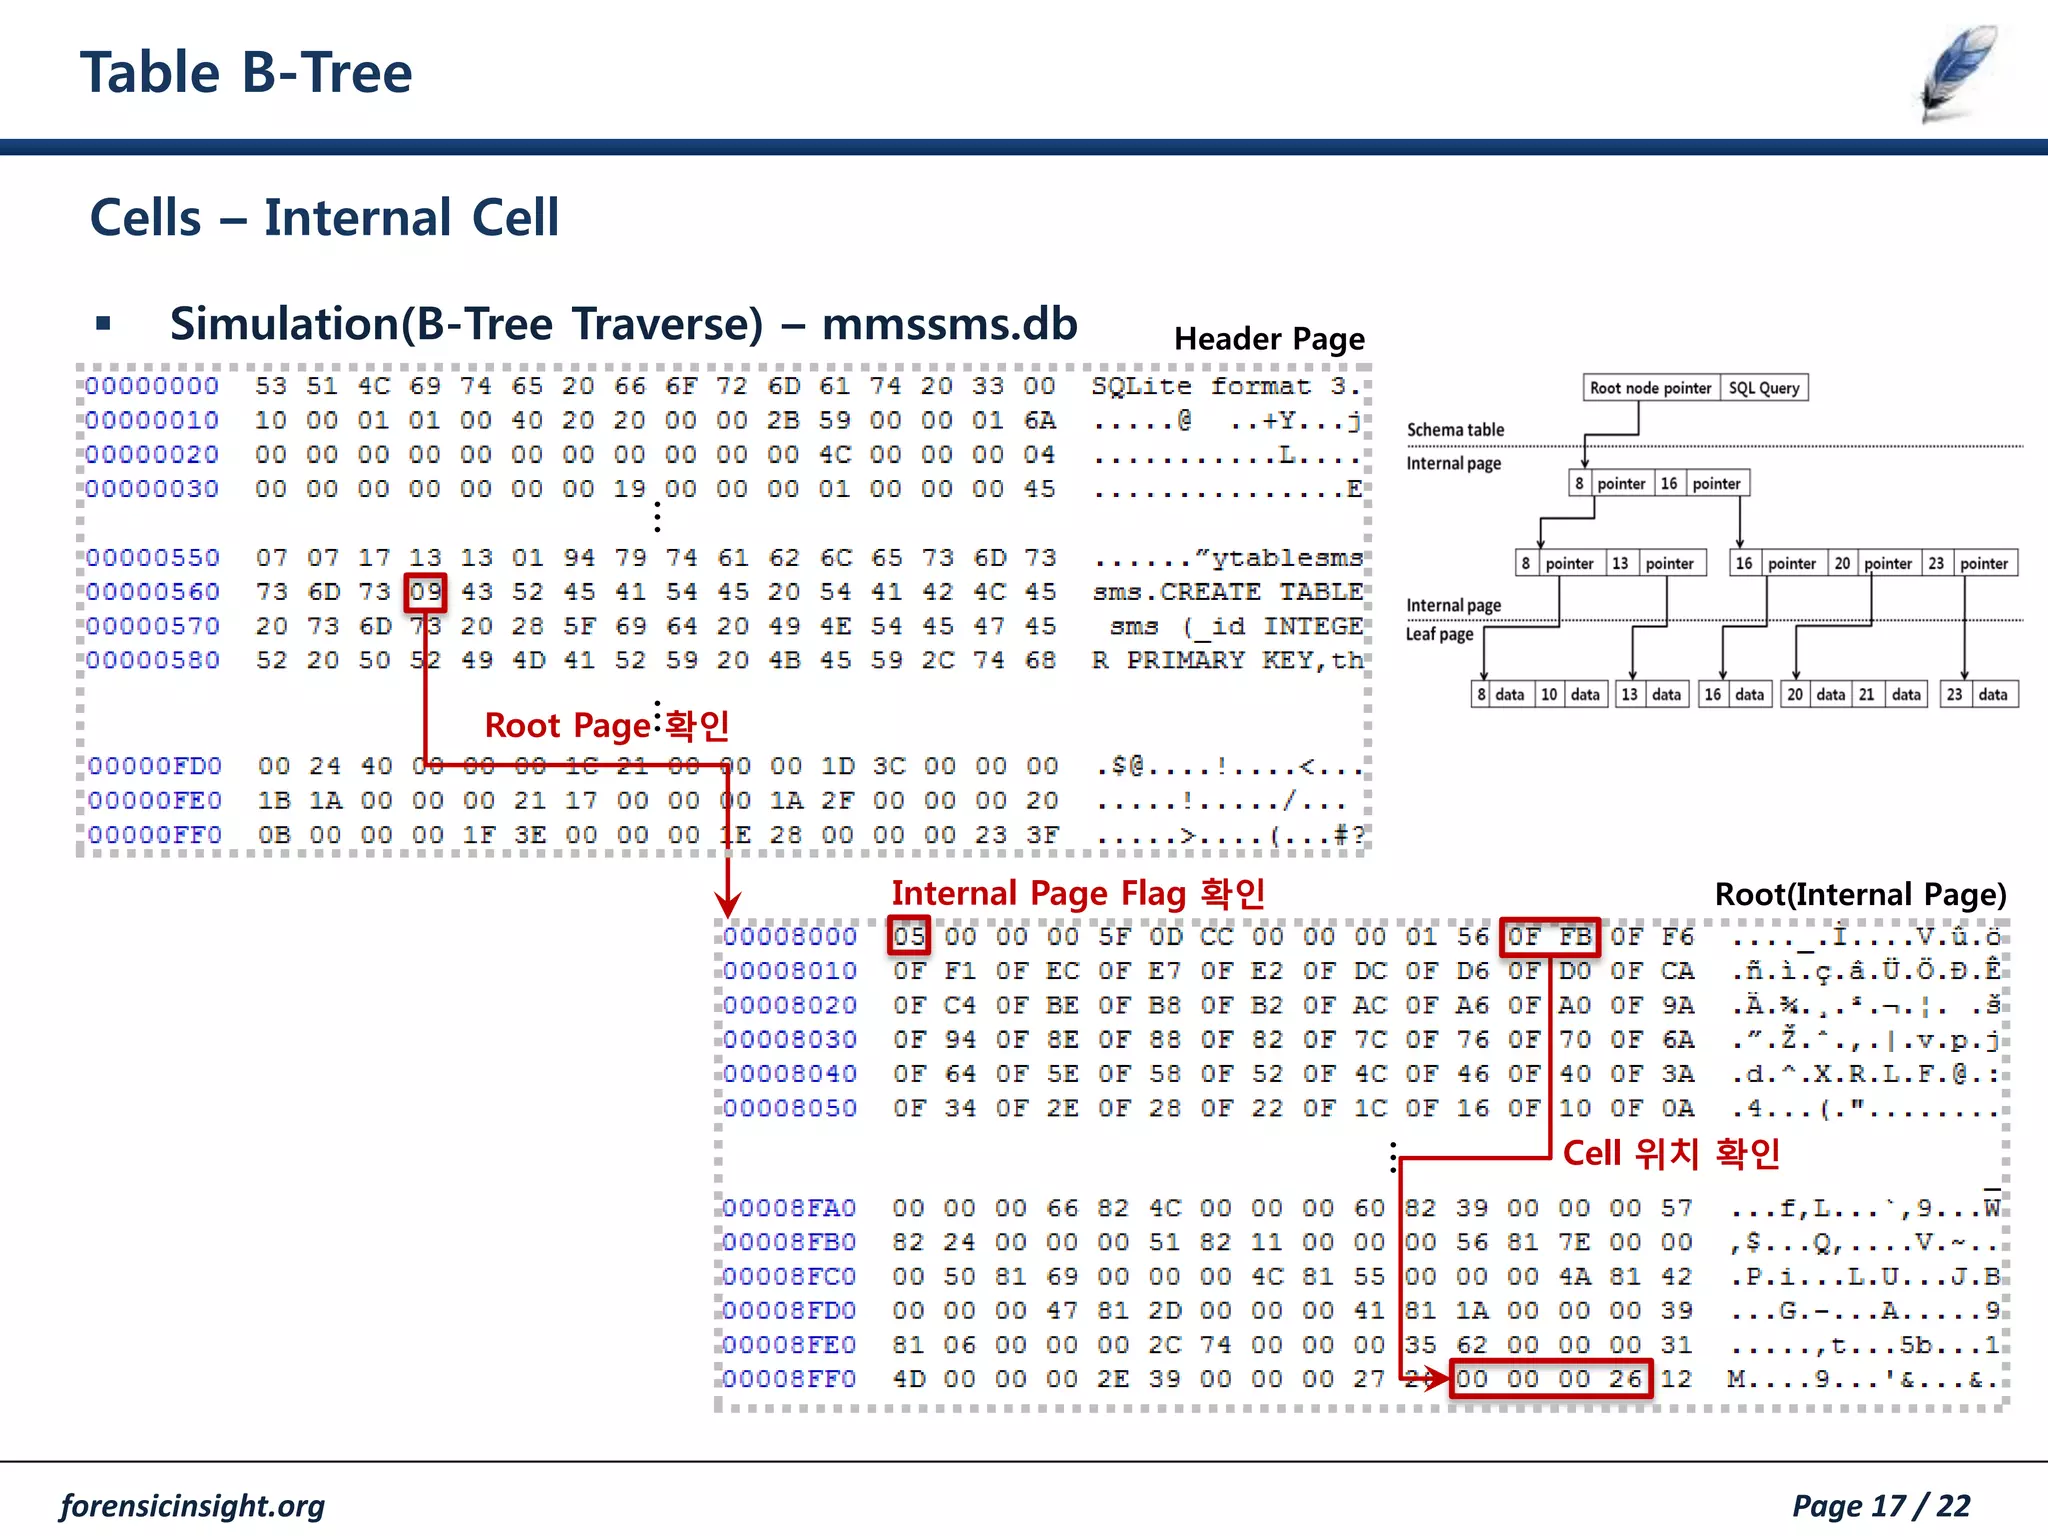Click the 'Cells – Internal Cell' heading

324,217
